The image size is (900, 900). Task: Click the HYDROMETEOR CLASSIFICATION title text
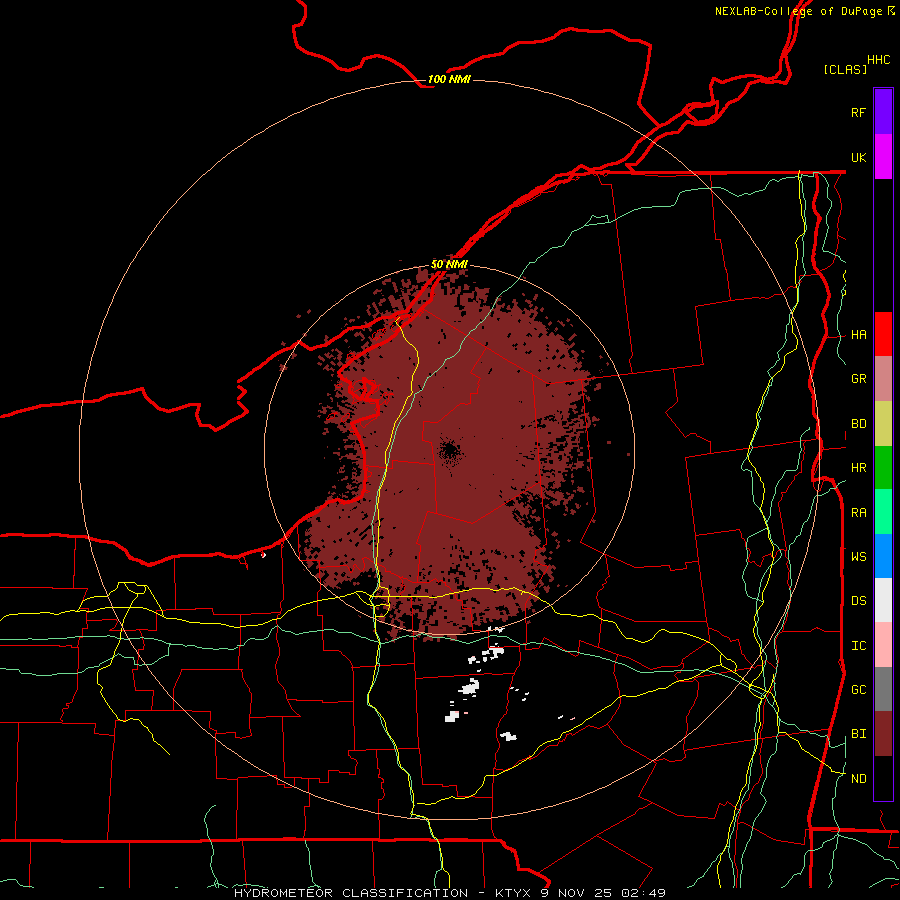coord(351,893)
